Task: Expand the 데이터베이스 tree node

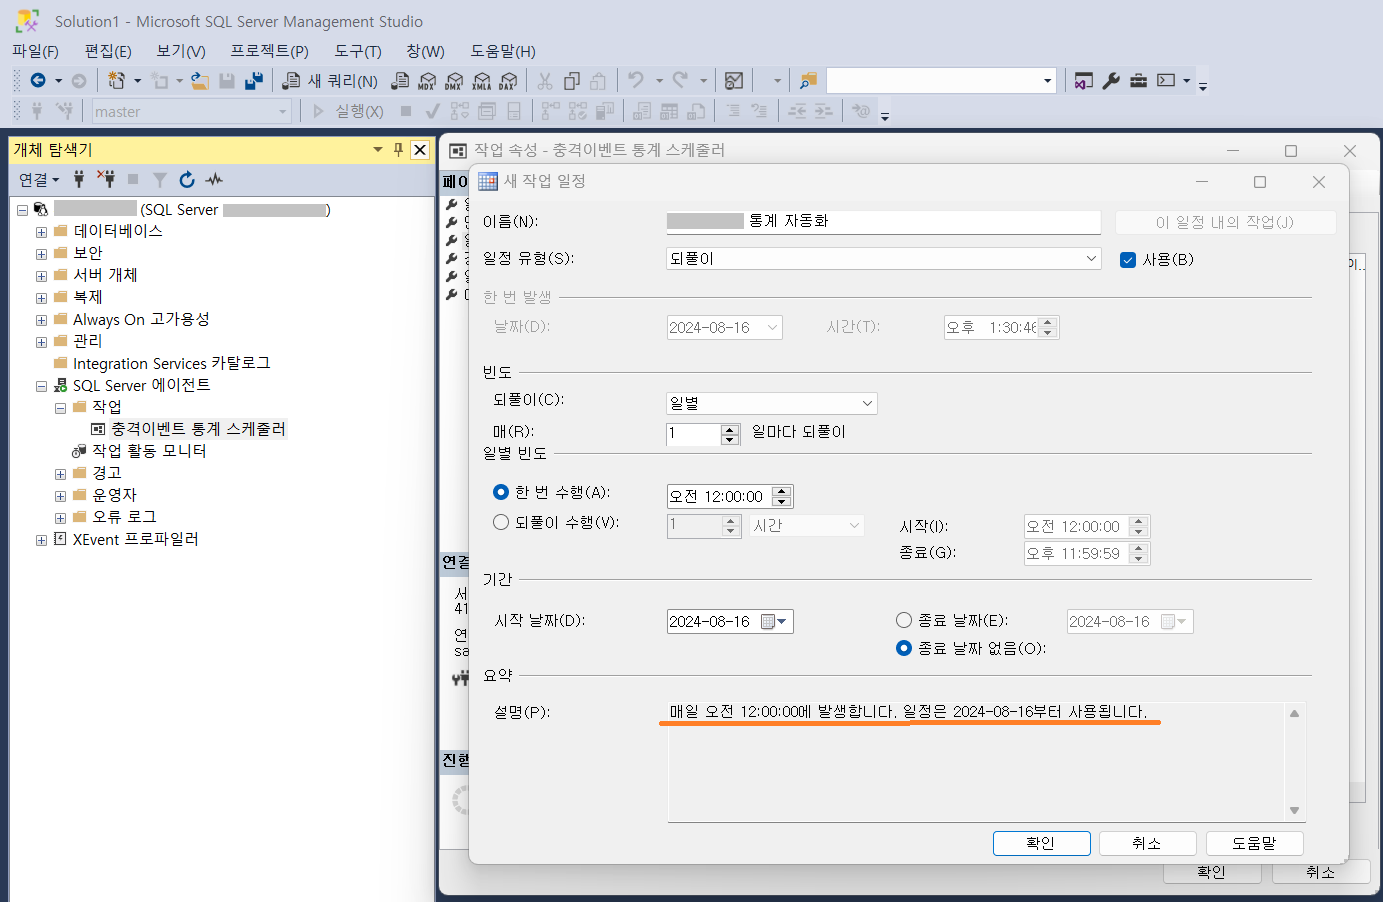Action: 41,232
